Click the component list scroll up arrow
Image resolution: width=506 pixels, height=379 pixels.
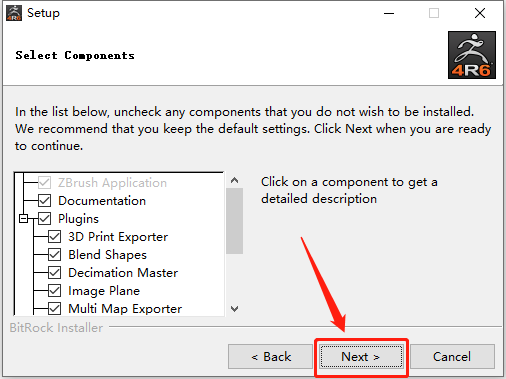coord(234,180)
